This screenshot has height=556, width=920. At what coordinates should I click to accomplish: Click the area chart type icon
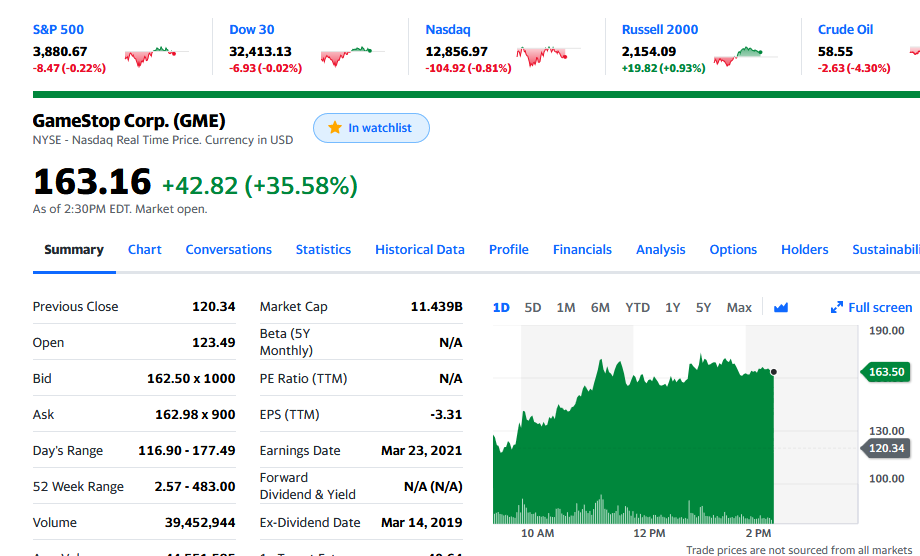(x=780, y=307)
